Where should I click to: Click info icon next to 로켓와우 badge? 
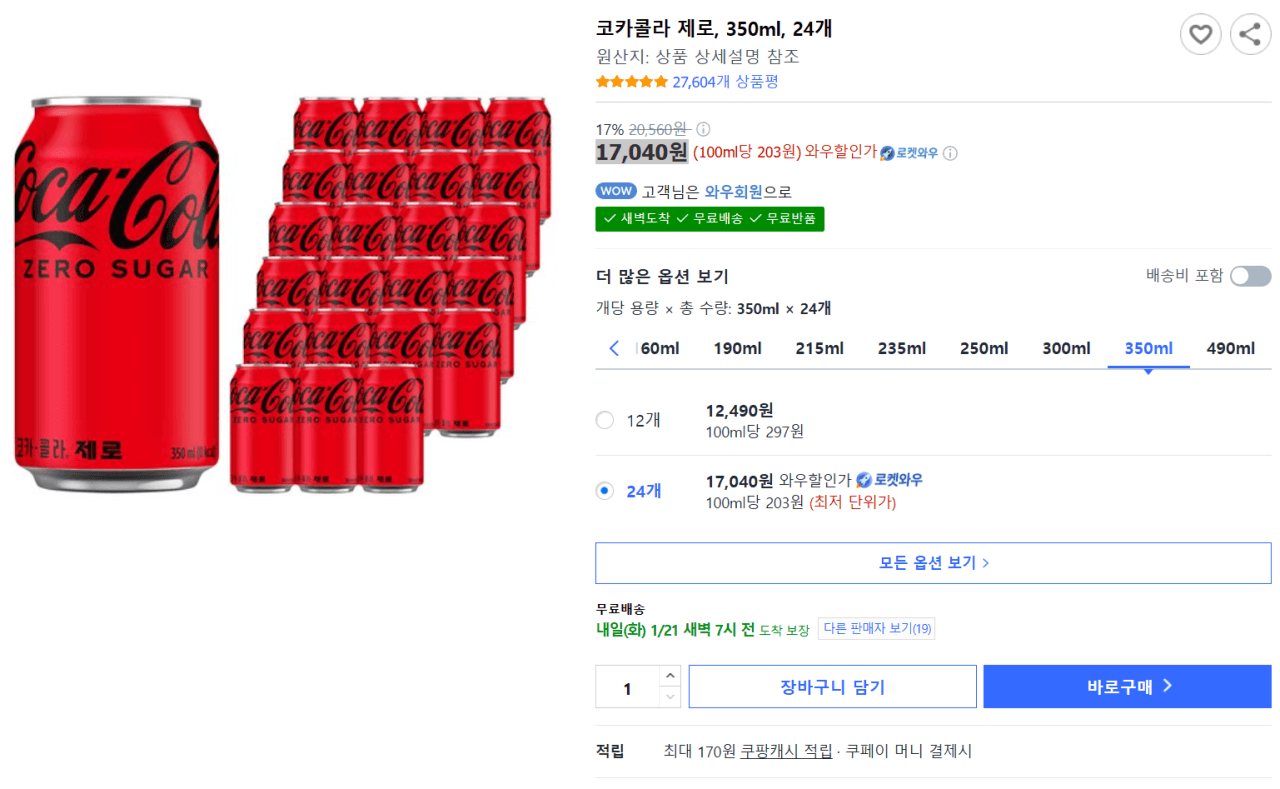tap(950, 153)
